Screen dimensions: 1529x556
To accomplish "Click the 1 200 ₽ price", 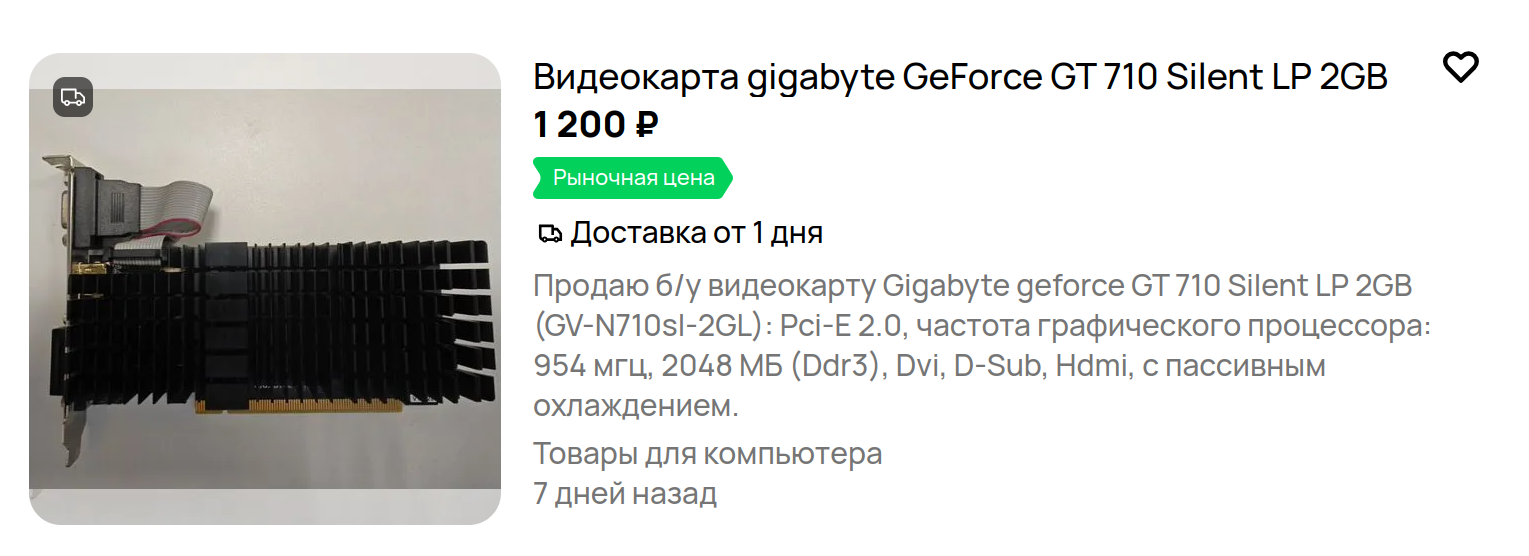I will [x=595, y=125].
